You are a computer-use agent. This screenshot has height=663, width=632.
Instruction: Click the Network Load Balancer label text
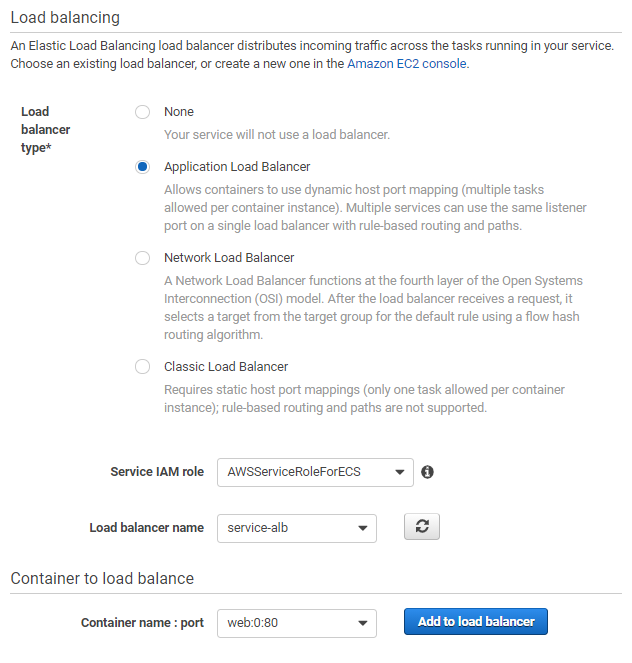click(229, 258)
